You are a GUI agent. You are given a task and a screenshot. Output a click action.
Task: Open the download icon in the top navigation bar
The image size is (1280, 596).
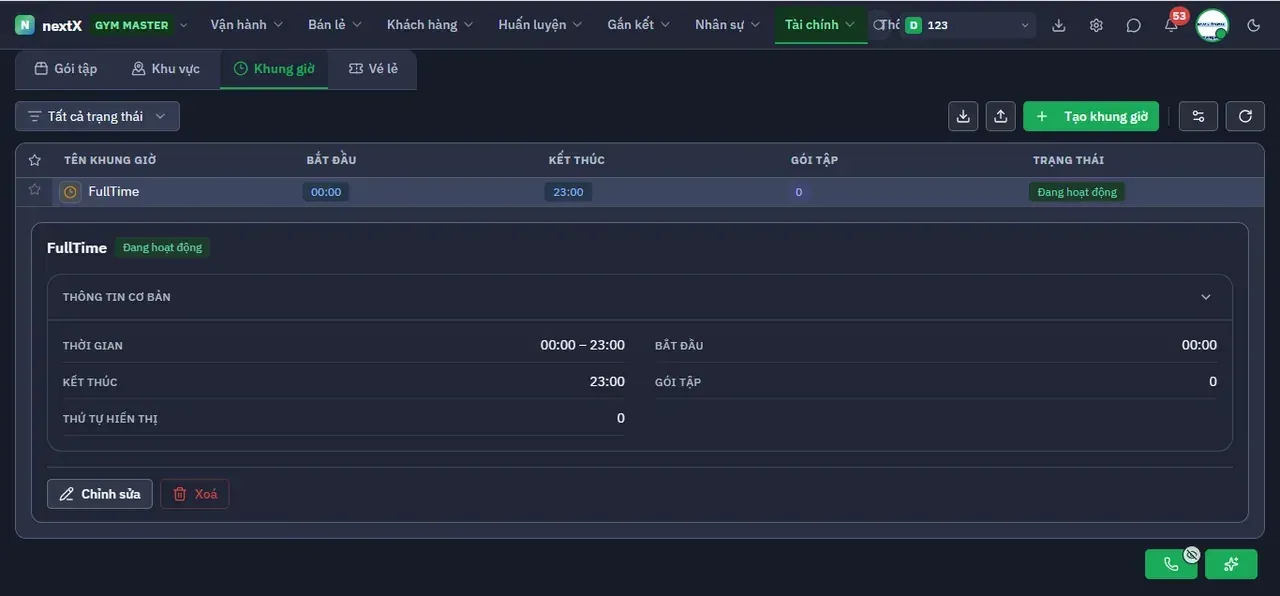tap(1059, 25)
